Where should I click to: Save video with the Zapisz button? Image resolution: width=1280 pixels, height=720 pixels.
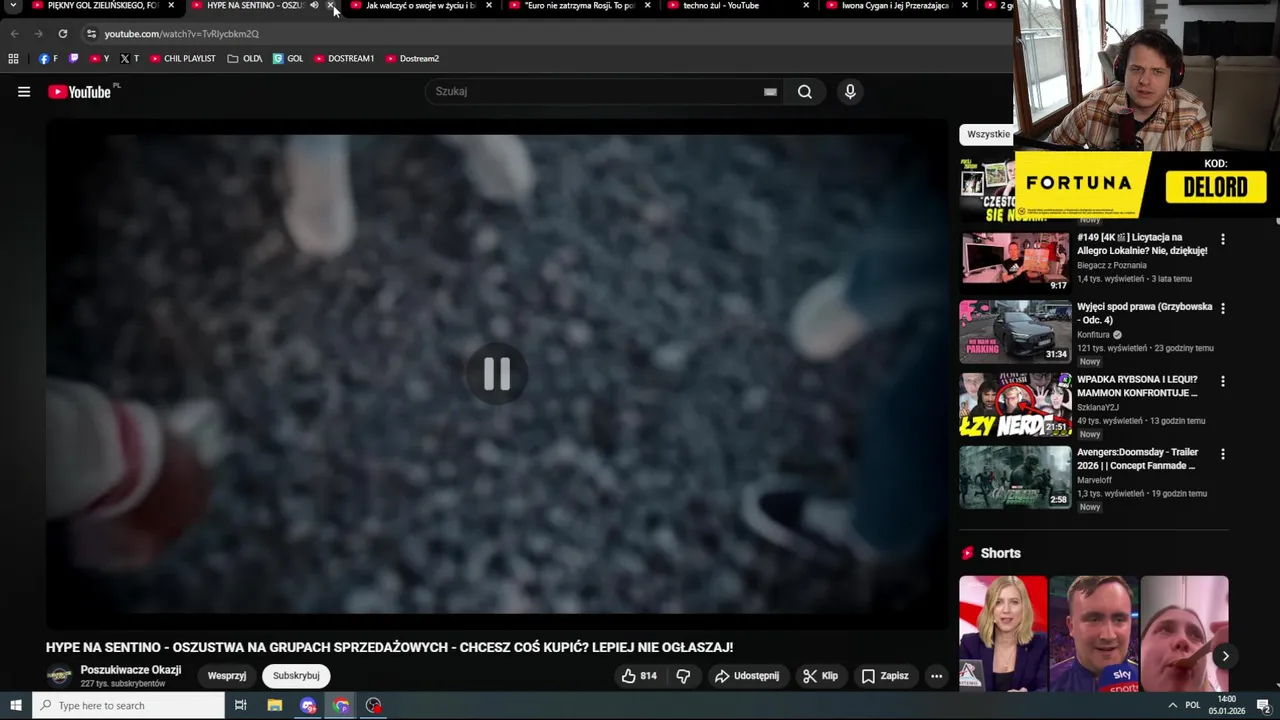885,676
